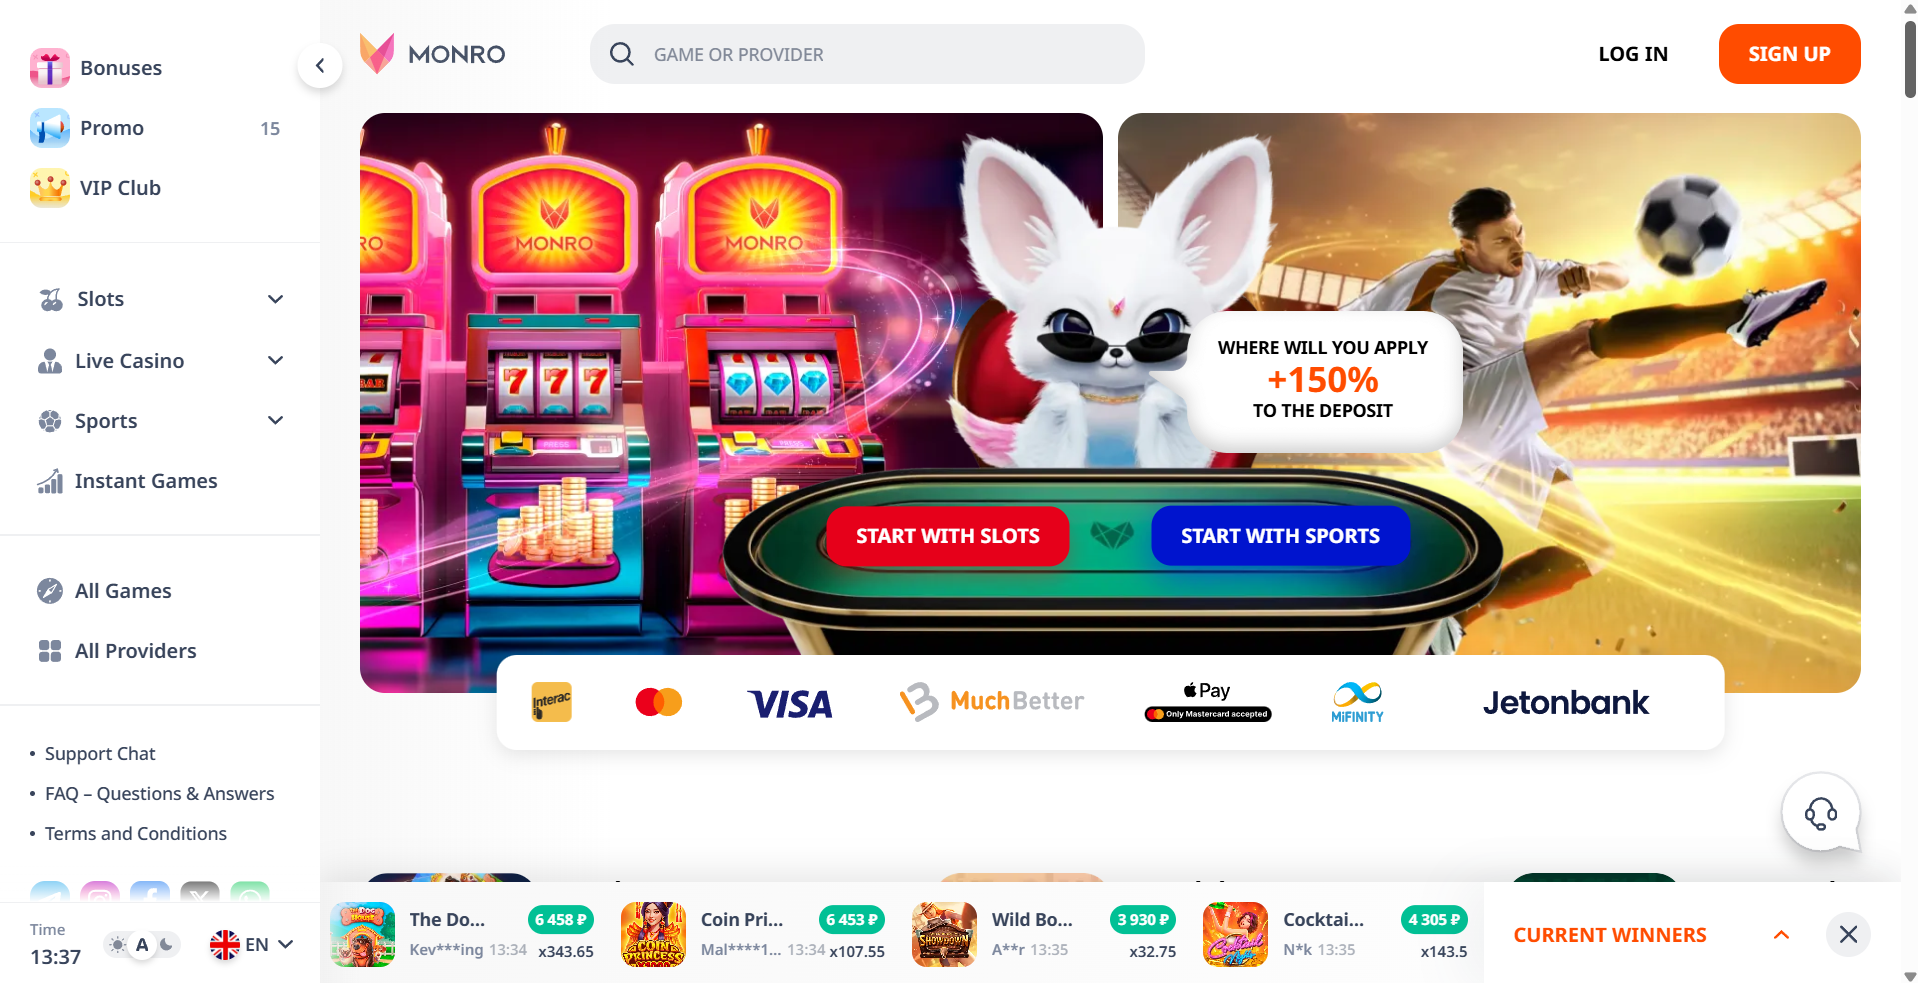Switch theme to light sun mode

point(118,944)
